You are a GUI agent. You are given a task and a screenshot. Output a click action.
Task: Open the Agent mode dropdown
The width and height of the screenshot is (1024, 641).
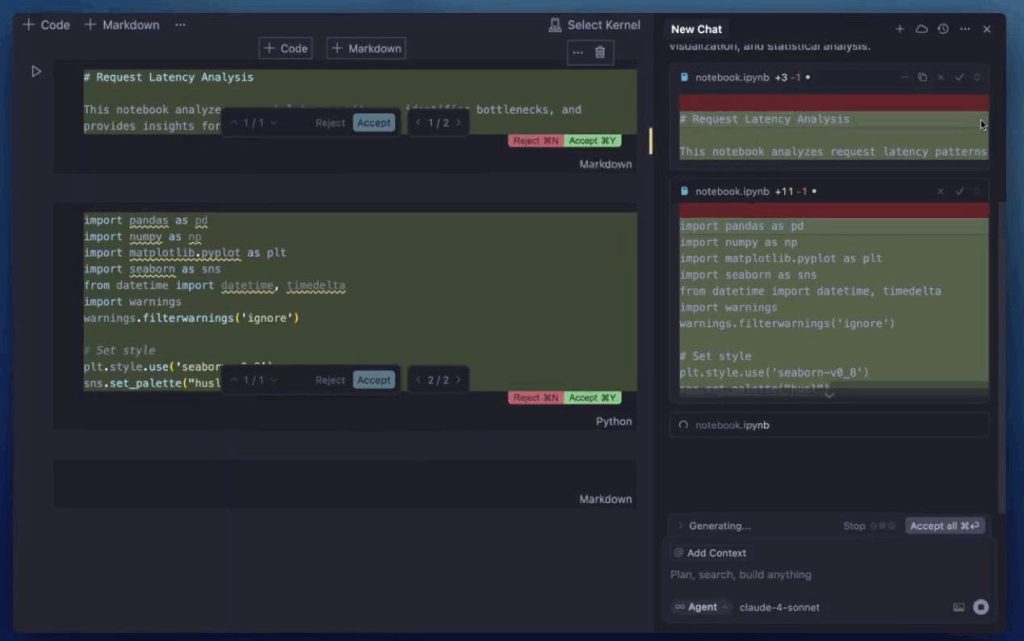[701, 607]
